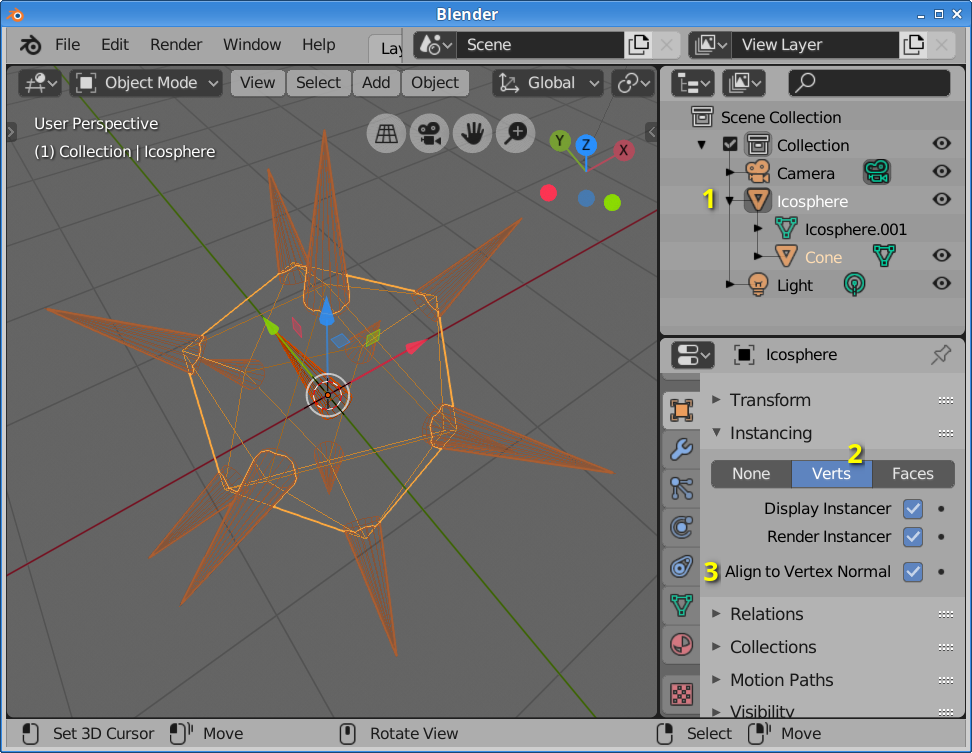Image resolution: width=972 pixels, height=753 pixels.
Task: Open the editor type dropdown in viewport
Action: [41, 82]
